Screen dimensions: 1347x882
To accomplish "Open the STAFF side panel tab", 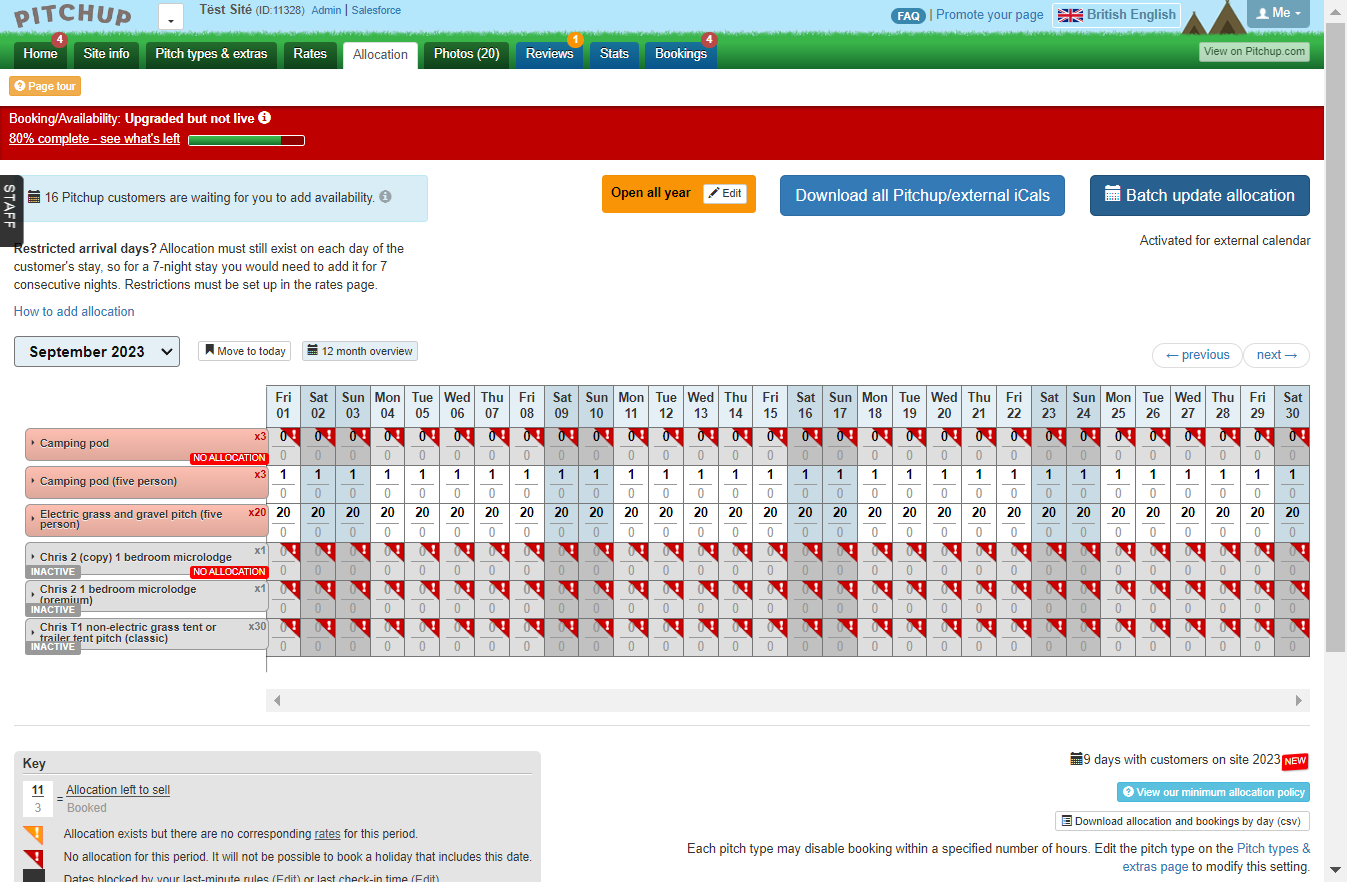I will (11, 211).
